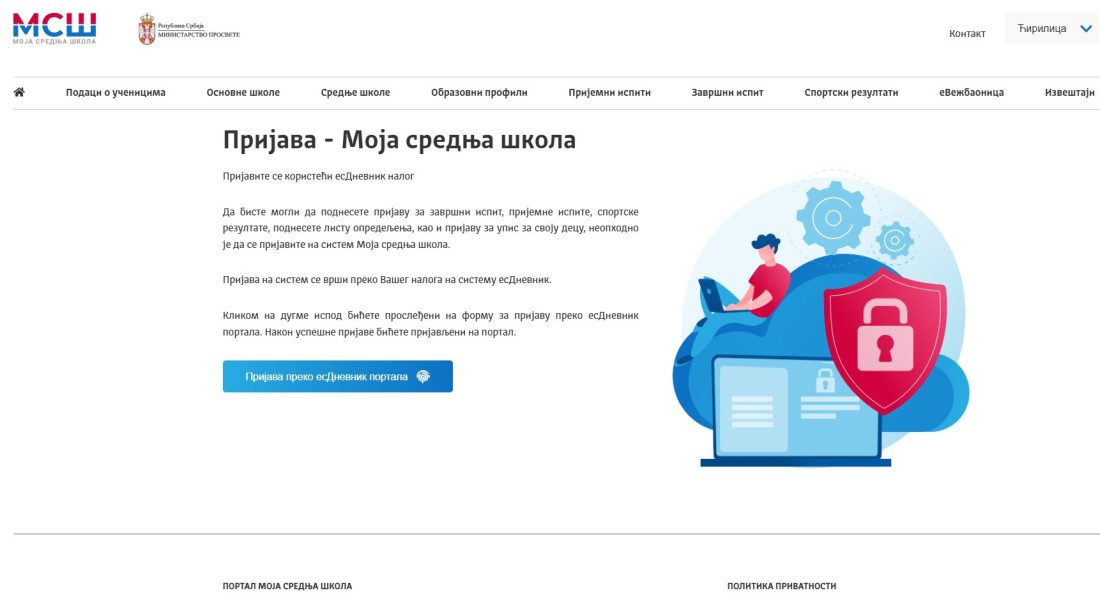Viewport: 1100px width, 602px height.
Task: Open the Контакт page
Action: 965,34
